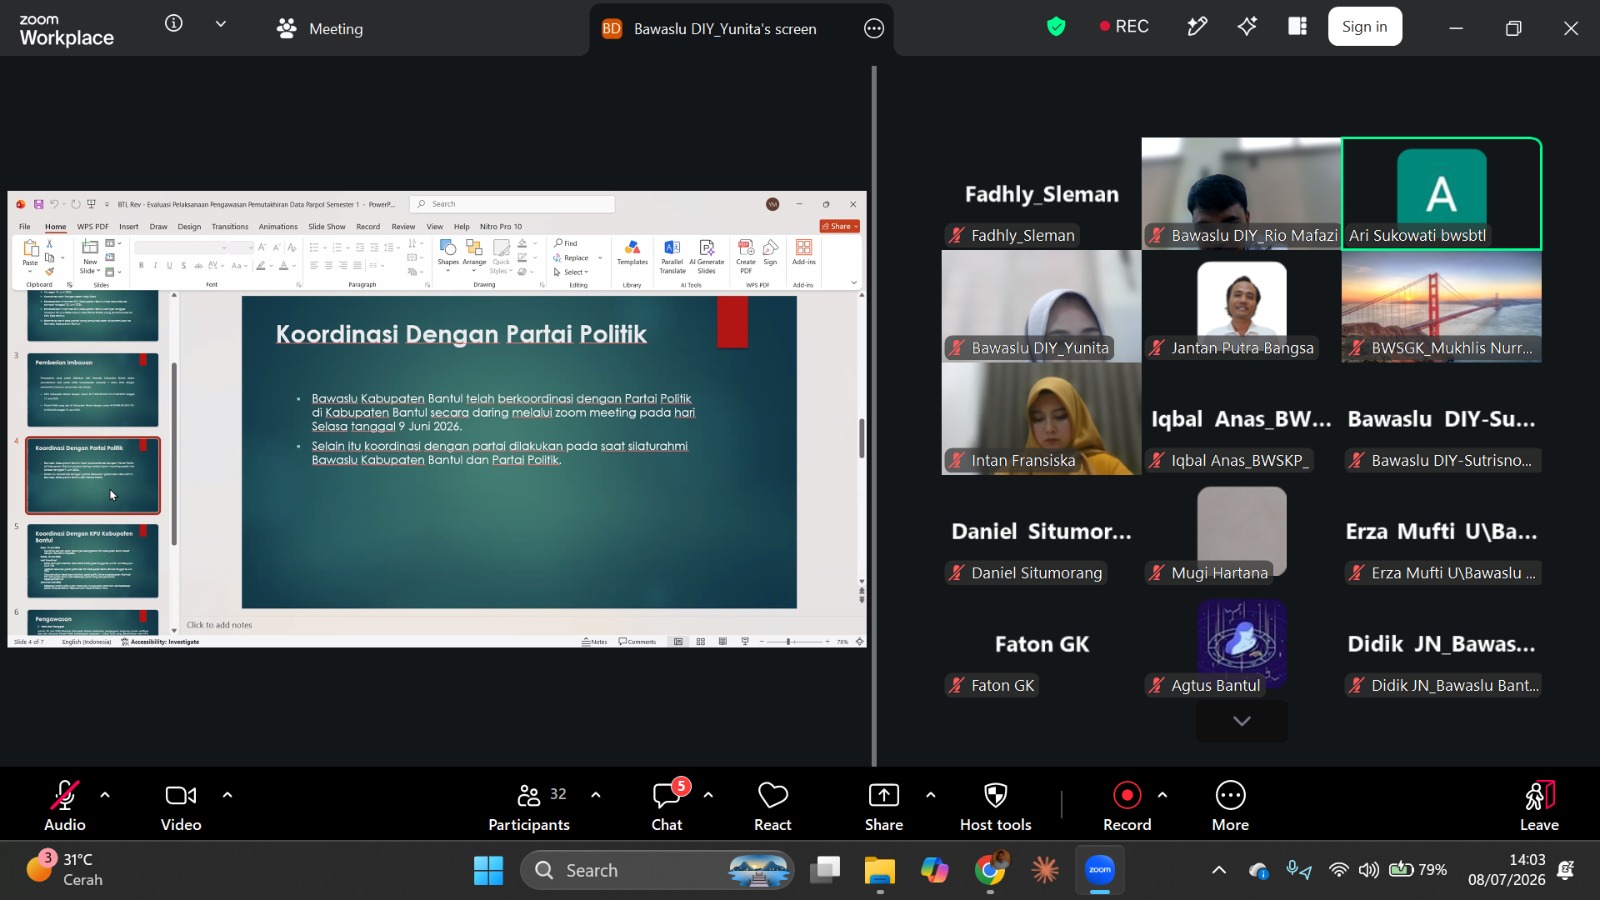The width and height of the screenshot is (1600, 900).
Task: Click the shared PowerPoint screen area
Action: pyautogui.click(x=437, y=419)
